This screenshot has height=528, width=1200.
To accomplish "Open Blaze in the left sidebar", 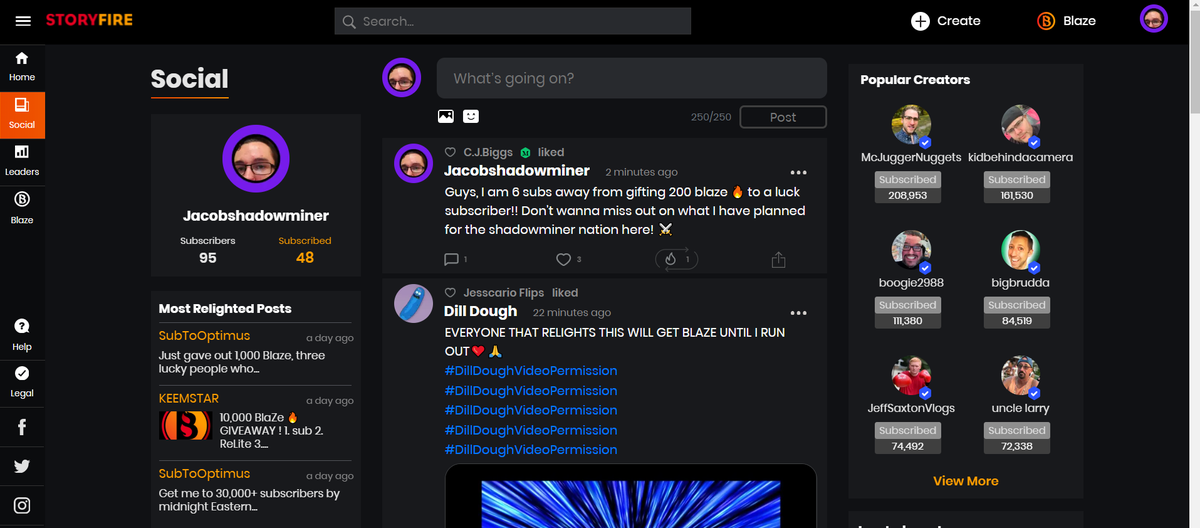I will pyautogui.click(x=22, y=208).
